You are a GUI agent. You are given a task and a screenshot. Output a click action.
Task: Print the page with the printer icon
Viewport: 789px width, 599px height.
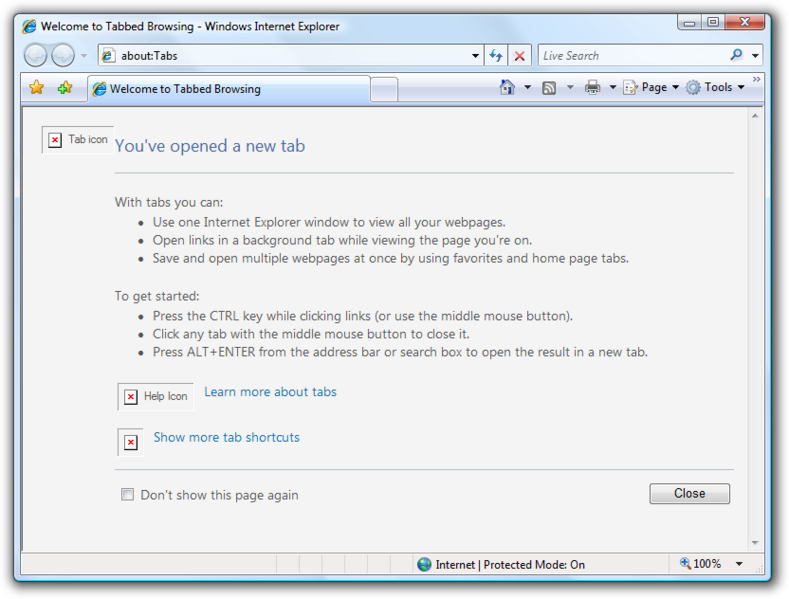(x=593, y=87)
